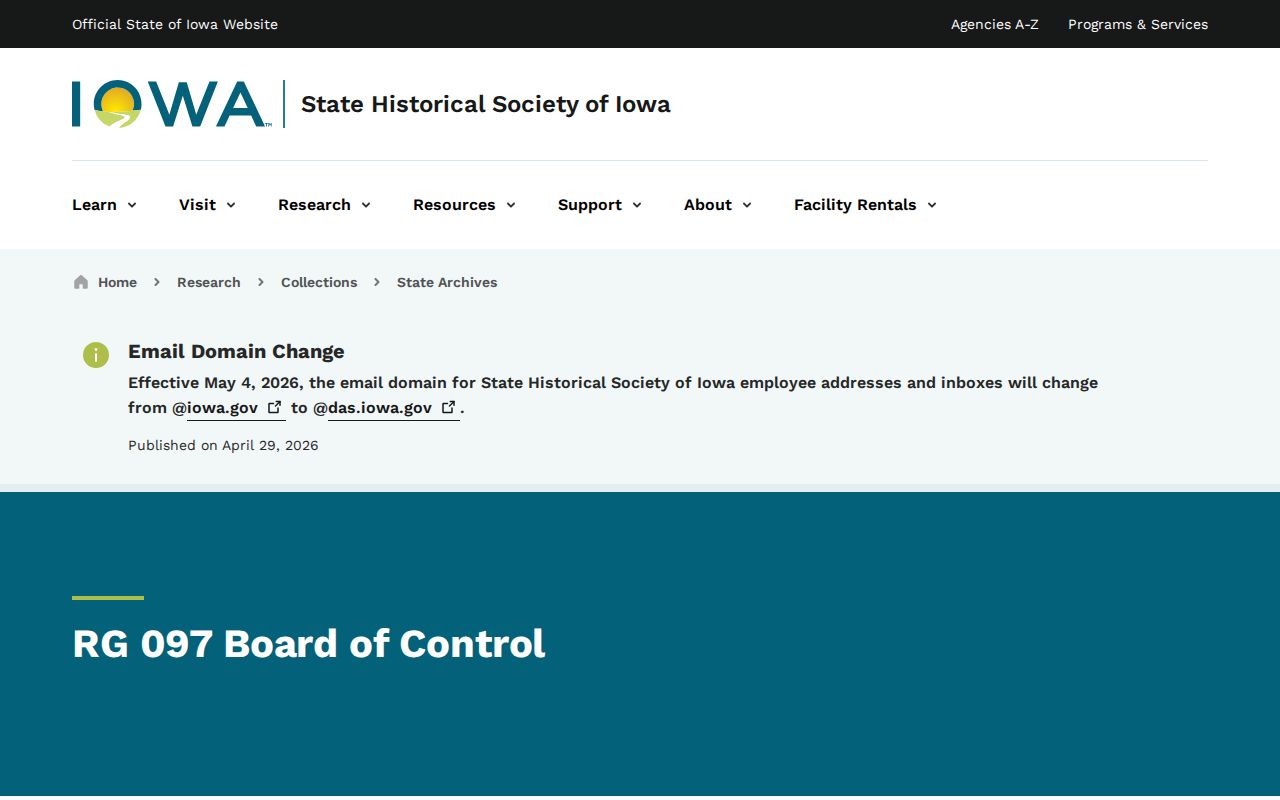Viewport: 1280px width, 800px height.
Task: Navigate to the Research breadcrumb
Action: [209, 282]
